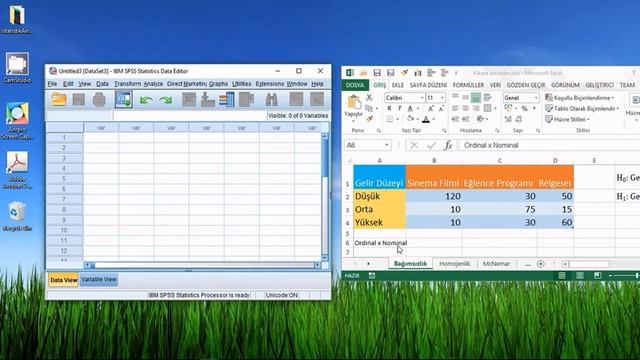Screen dimensions: 640x360
Task: Open the Koşullu Biçimlendirme dropdown
Action: click(x=580, y=98)
